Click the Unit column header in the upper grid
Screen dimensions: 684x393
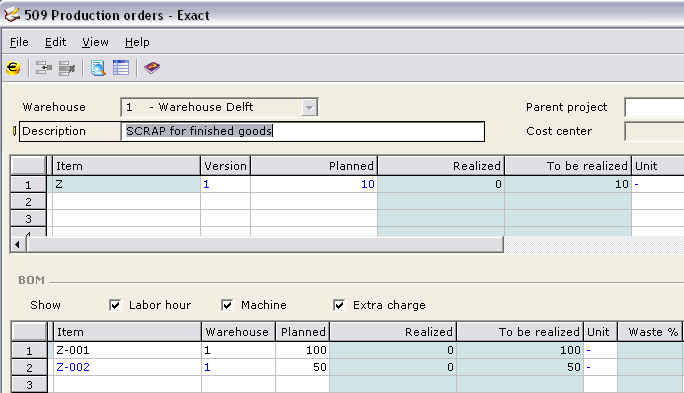coord(658,166)
